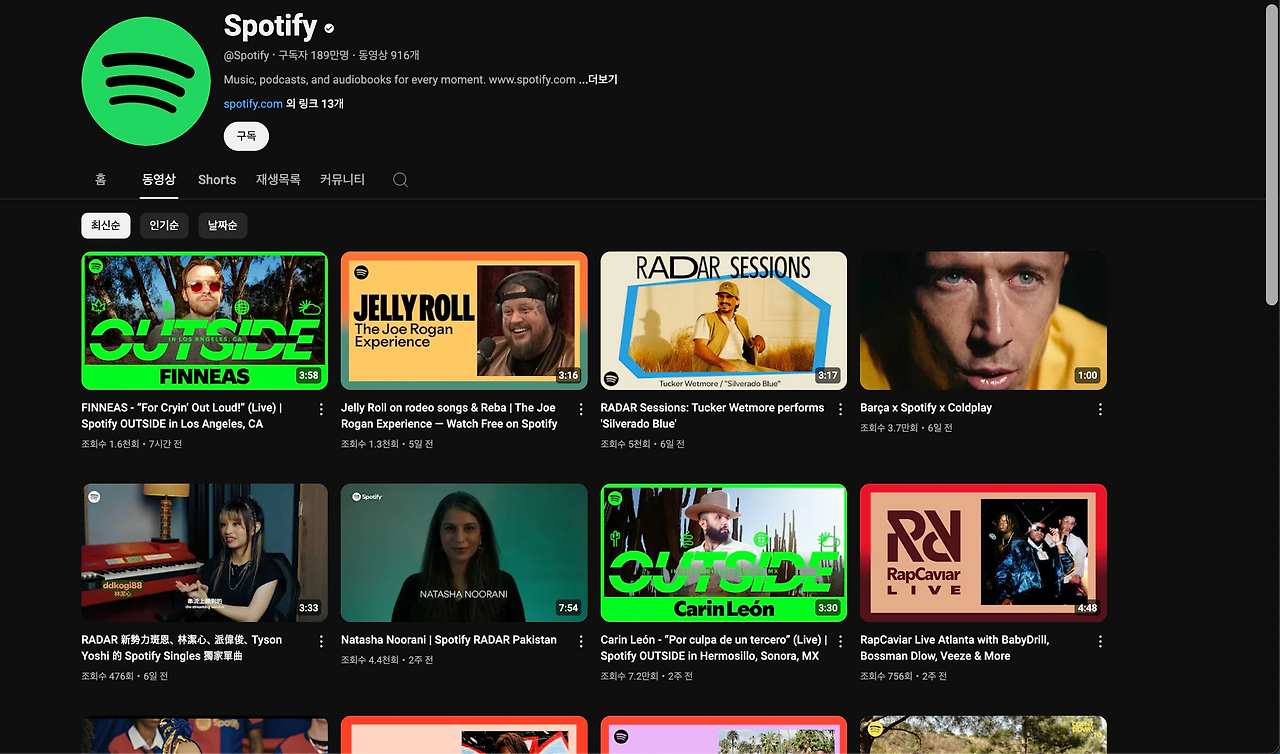Open the 재생목록 tab
1280x754 pixels.
tap(278, 180)
